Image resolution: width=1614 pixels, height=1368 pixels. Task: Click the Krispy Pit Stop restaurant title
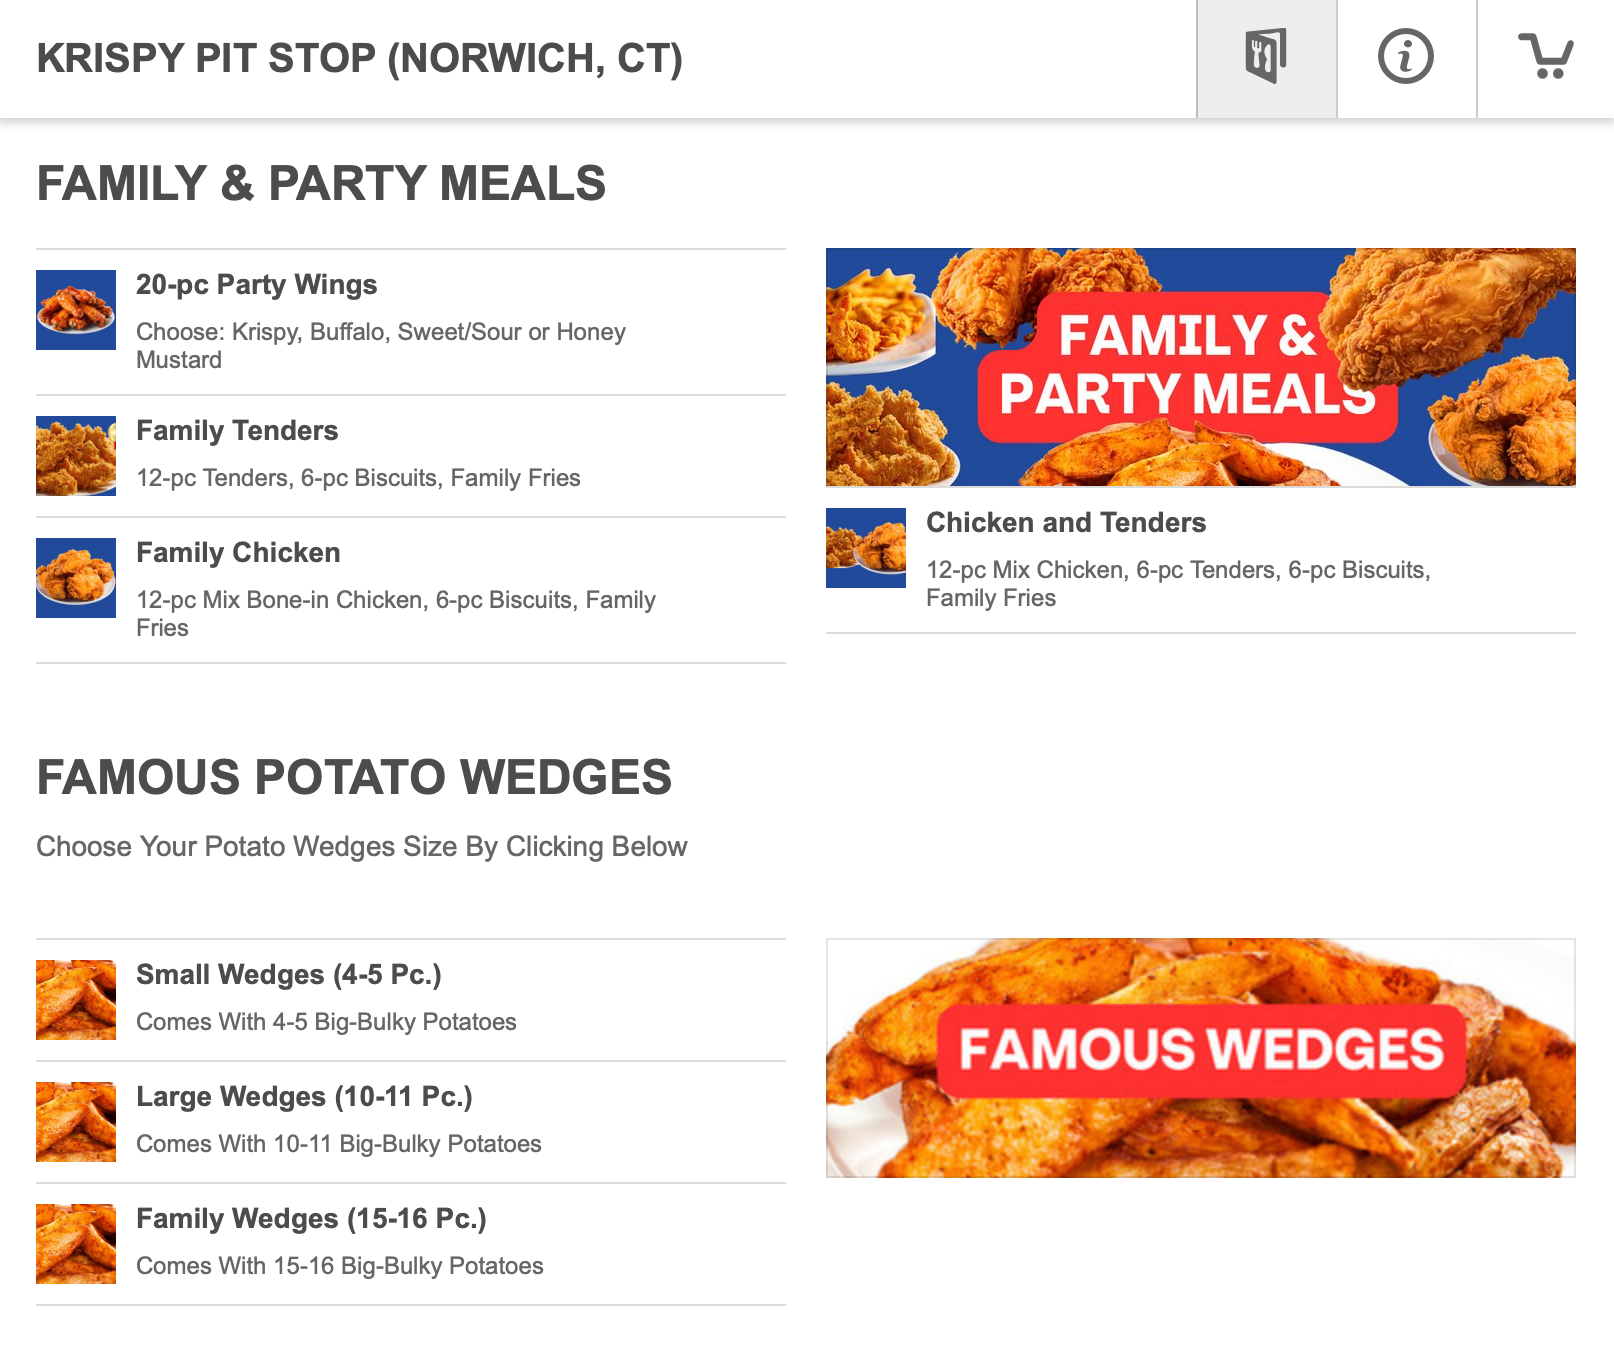(360, 58)
